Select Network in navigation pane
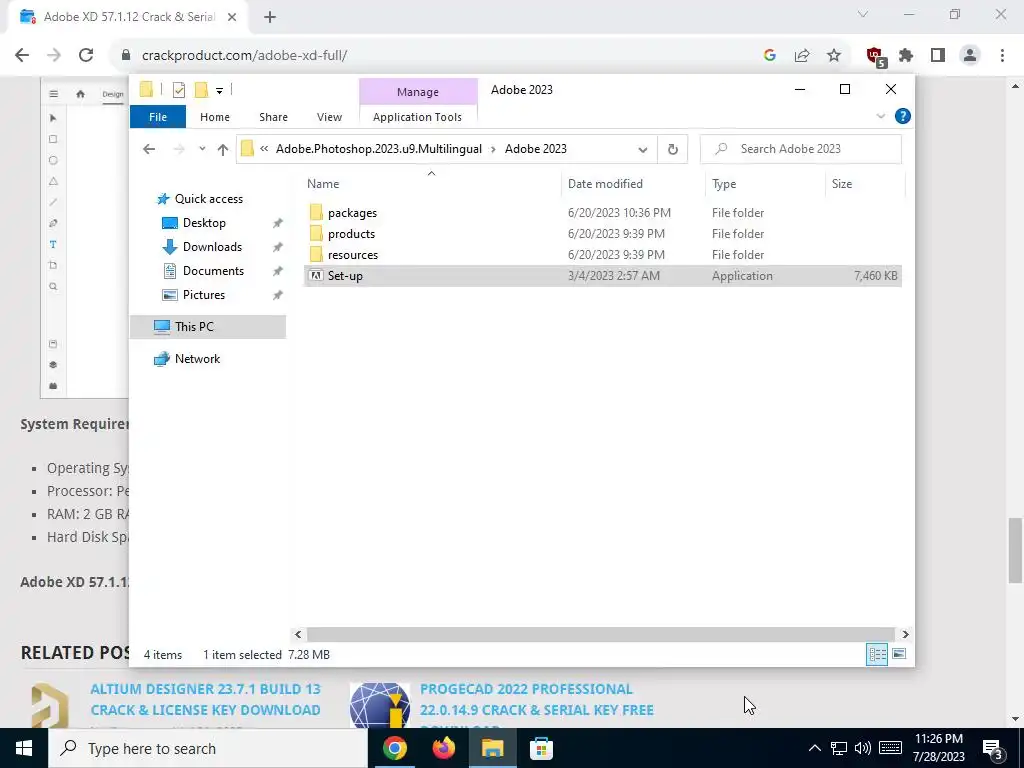The image size is (1024, 768). click(197, 359)
